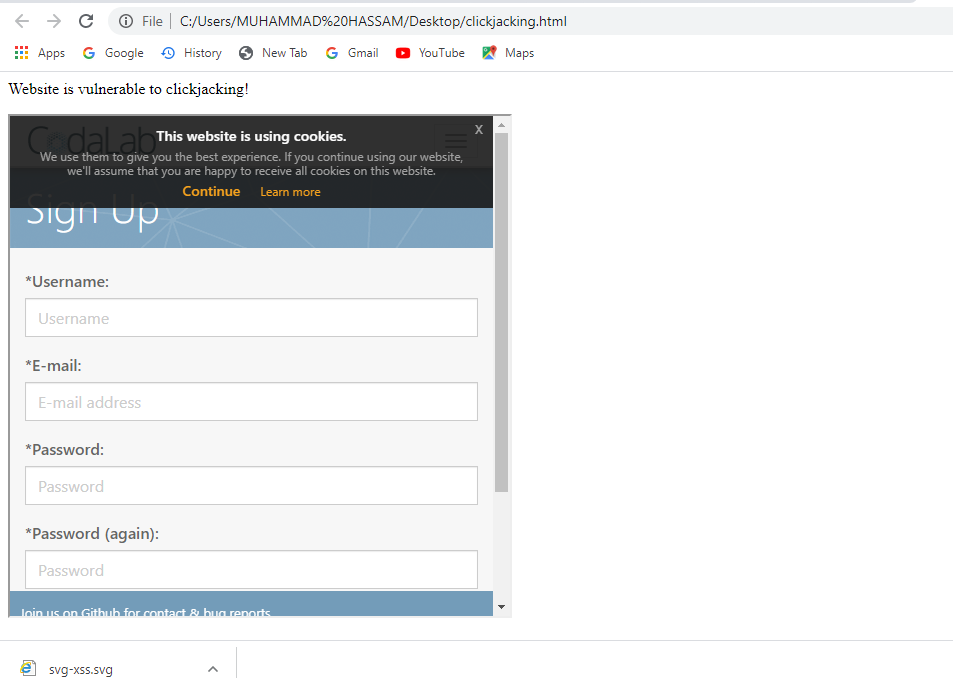Open the Gmail bookmark
953x678 pixels.
click(x=352, y=53)
